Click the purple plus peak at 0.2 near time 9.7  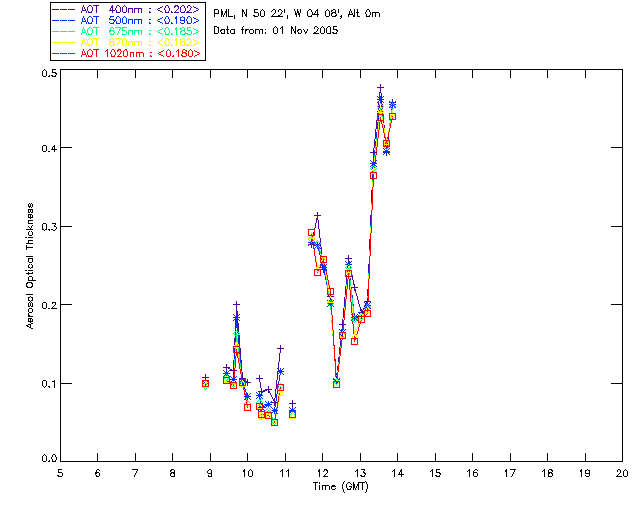(x=236, y=305)
